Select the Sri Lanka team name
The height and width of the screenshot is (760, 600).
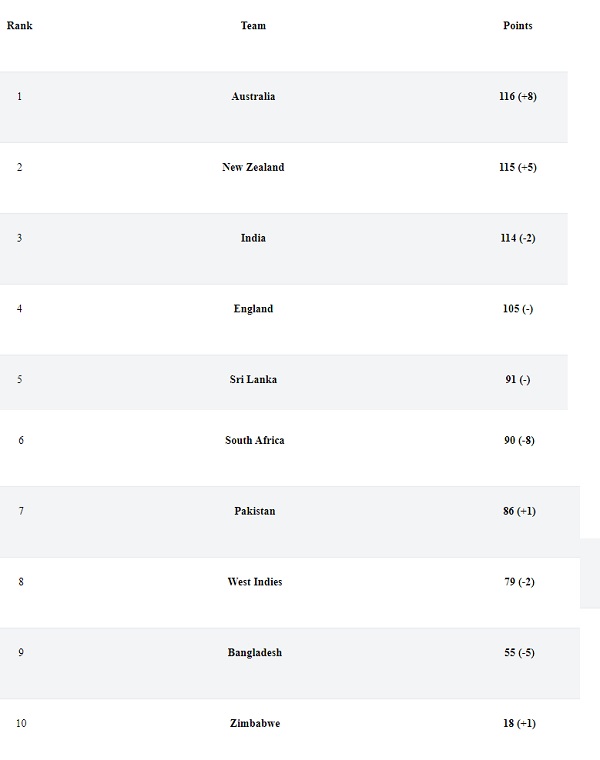[253, 380]
